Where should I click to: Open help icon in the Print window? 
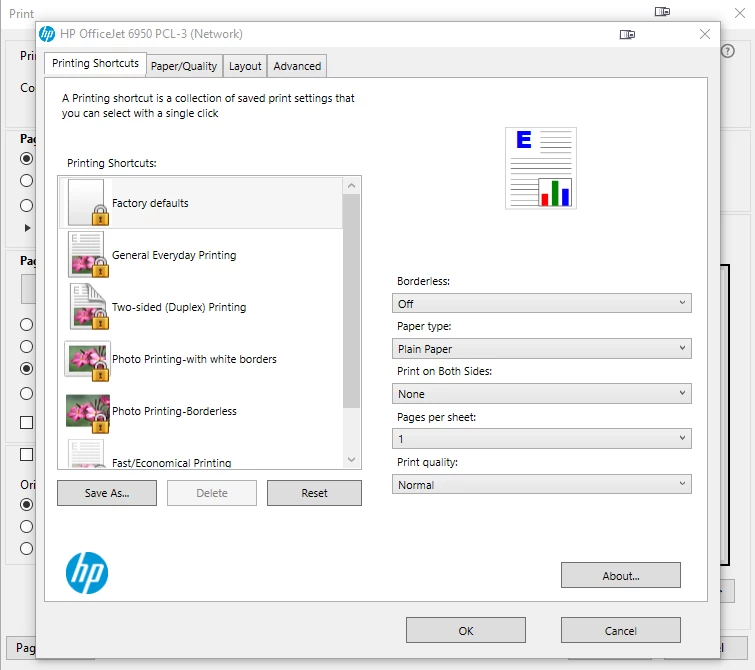[728, 51]
